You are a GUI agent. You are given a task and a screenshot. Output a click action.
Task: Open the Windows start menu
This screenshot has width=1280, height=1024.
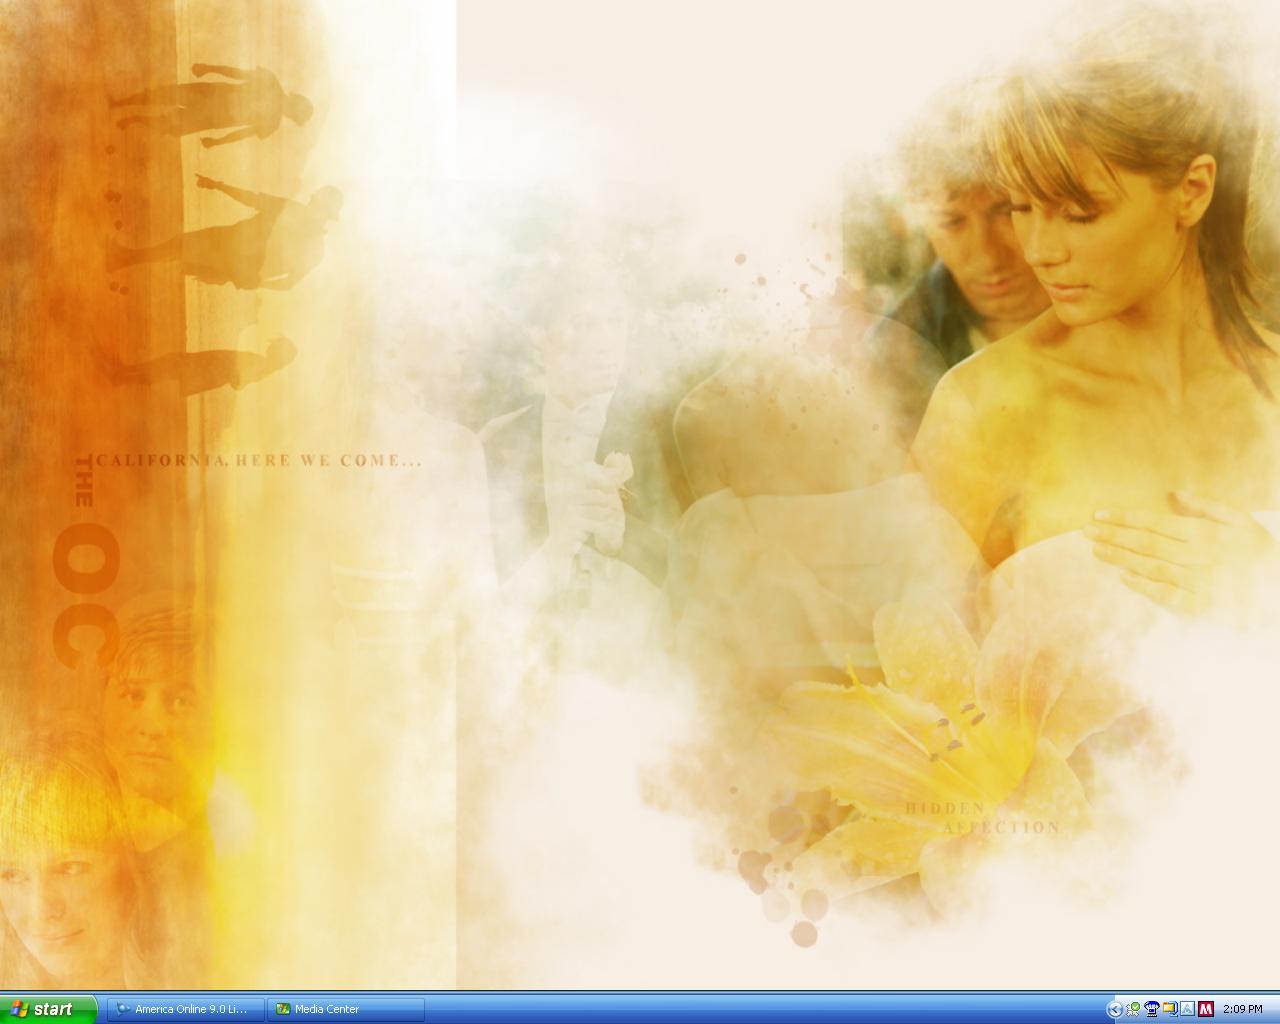coord(48,1009)
